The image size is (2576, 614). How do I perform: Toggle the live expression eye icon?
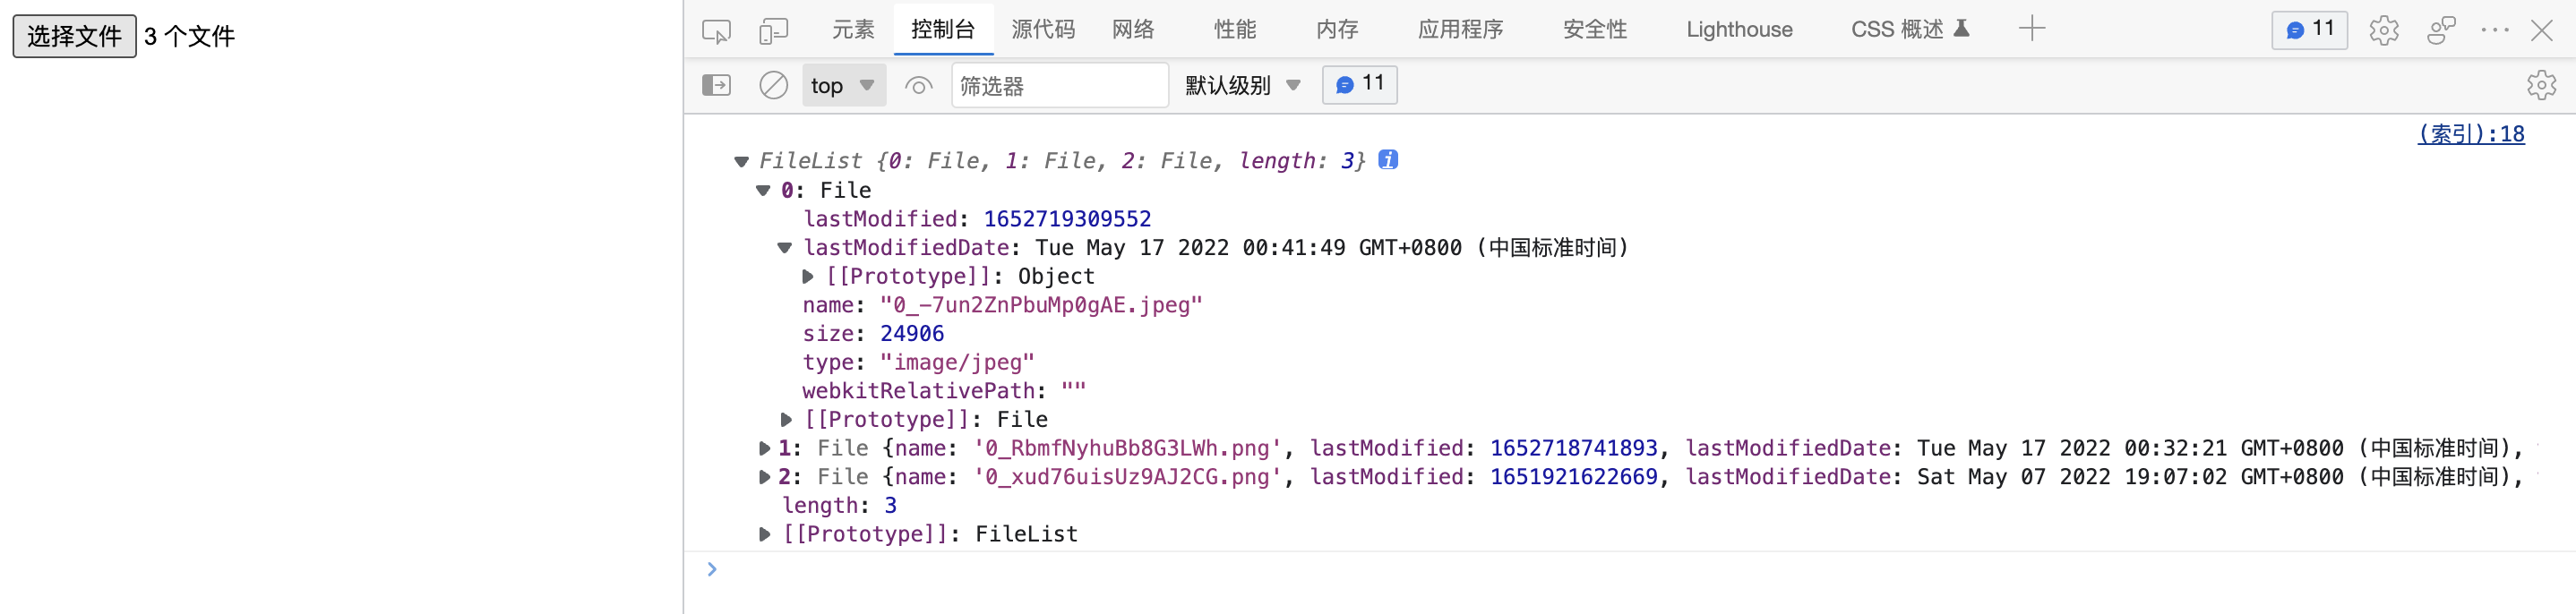pyautogui.click(x=918, y=86)
